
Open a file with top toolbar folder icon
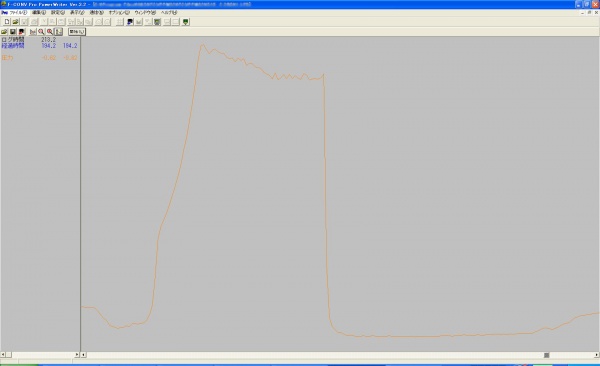tap(15, 22)
